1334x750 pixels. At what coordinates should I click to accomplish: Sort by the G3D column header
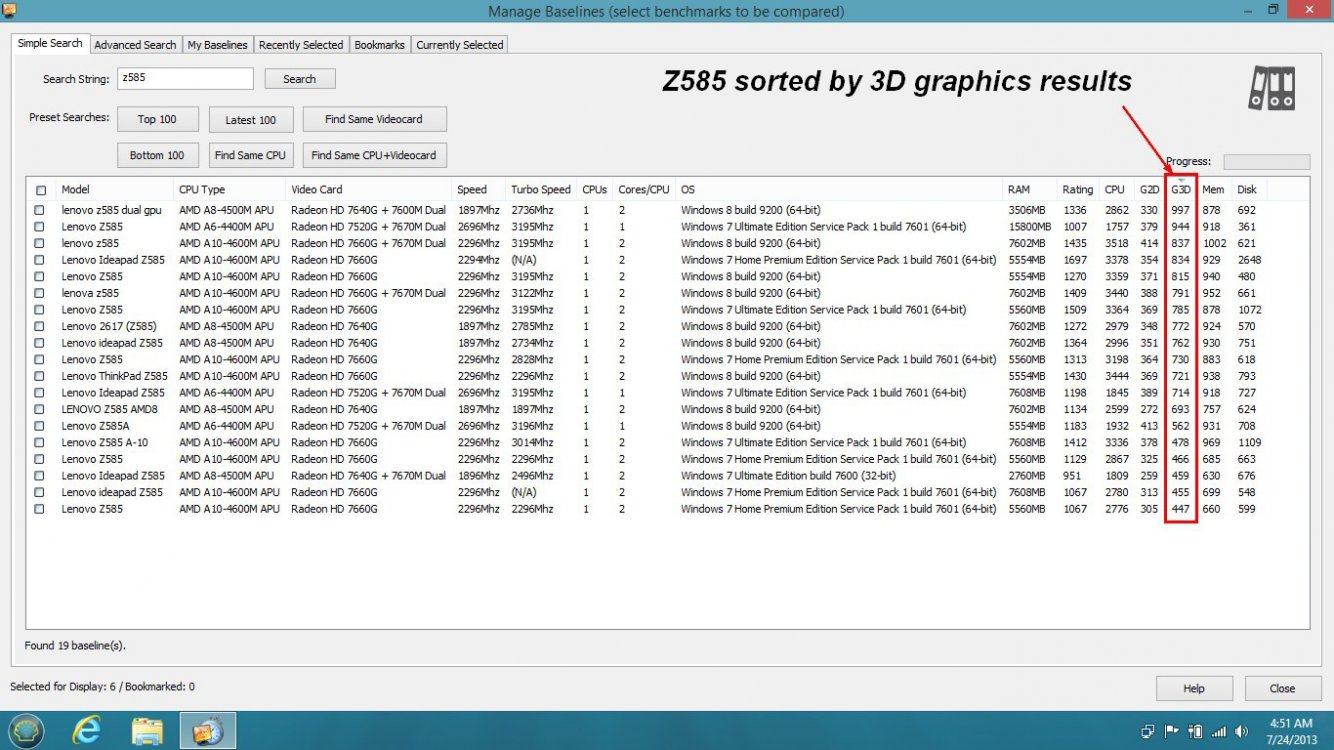[x=1182, y=190]
